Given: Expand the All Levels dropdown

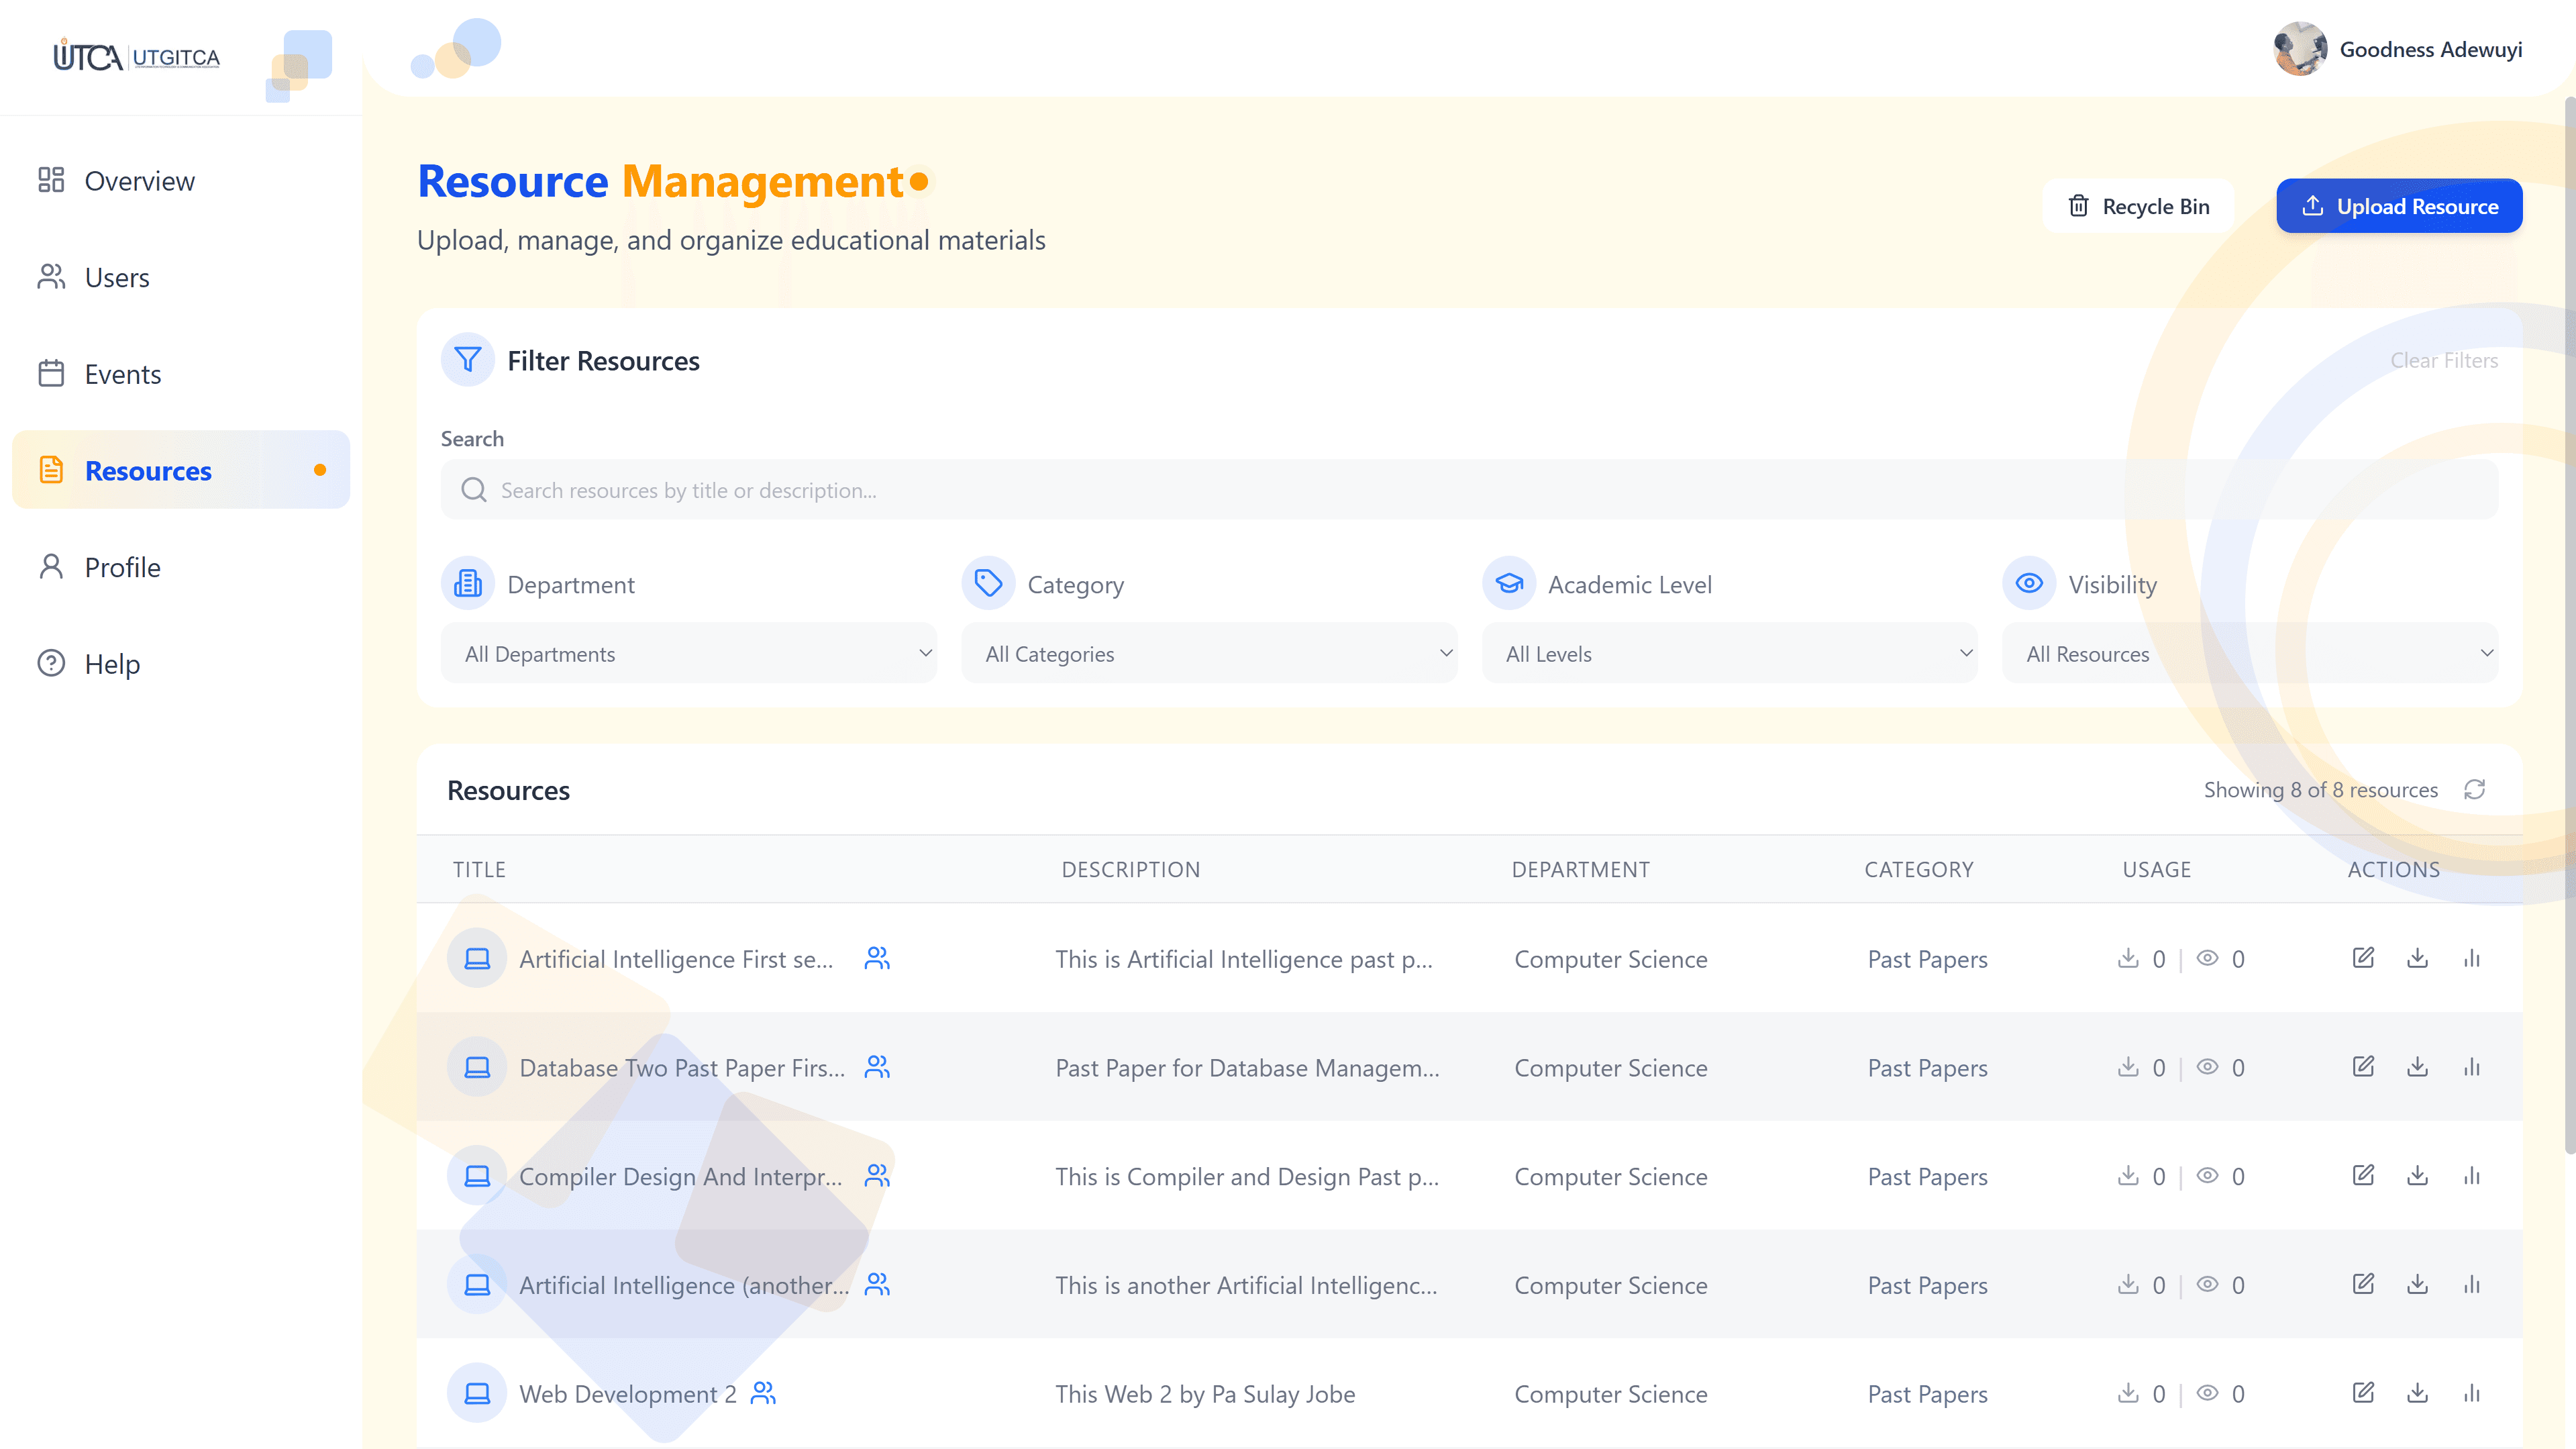Looking at the screenshot, I should click(x=1729, y=654).
